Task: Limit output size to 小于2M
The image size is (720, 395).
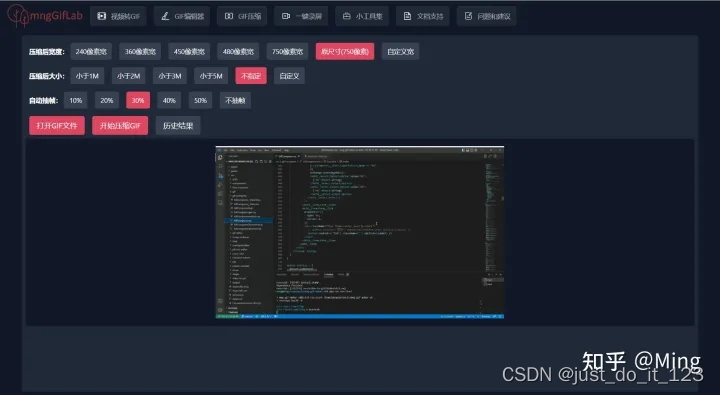Action: point(129,76)
